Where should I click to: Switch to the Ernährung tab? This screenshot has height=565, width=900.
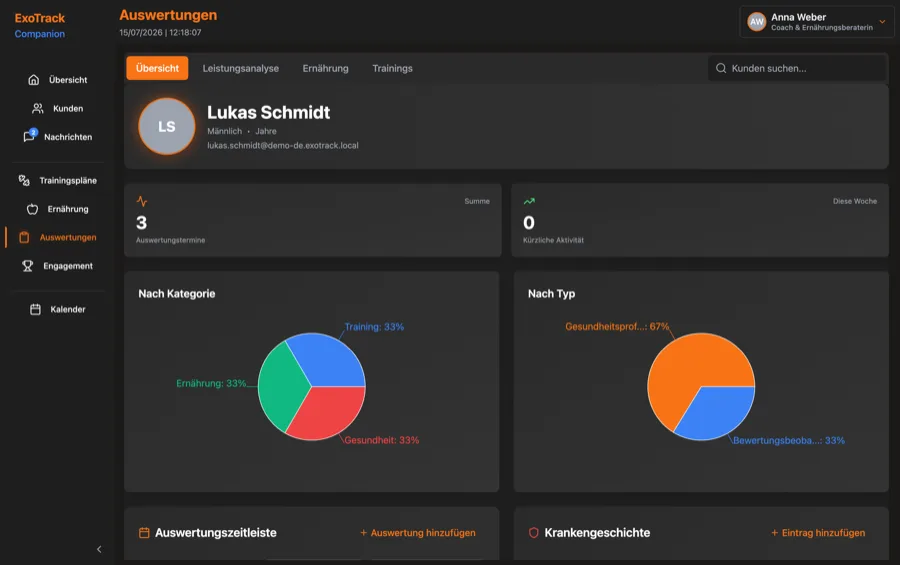click(325, 68)
